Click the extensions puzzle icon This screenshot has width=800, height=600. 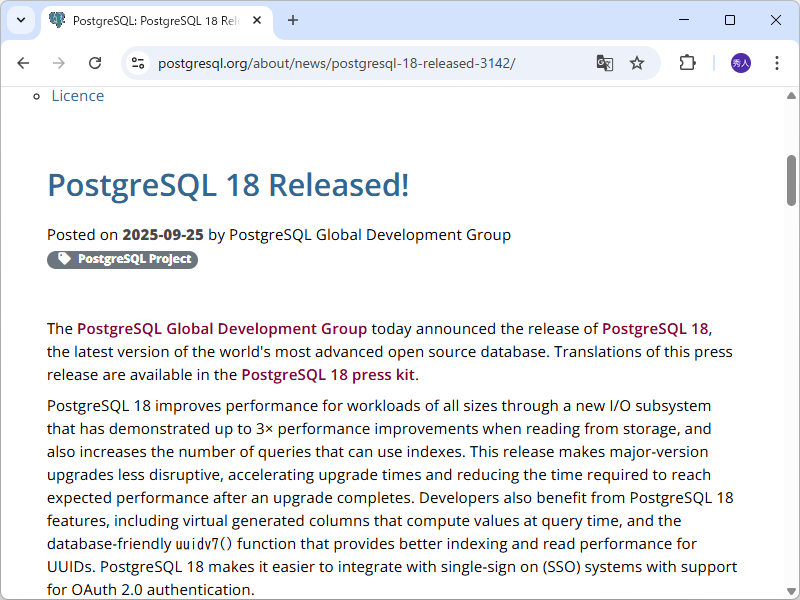click(x=687, y=62)
